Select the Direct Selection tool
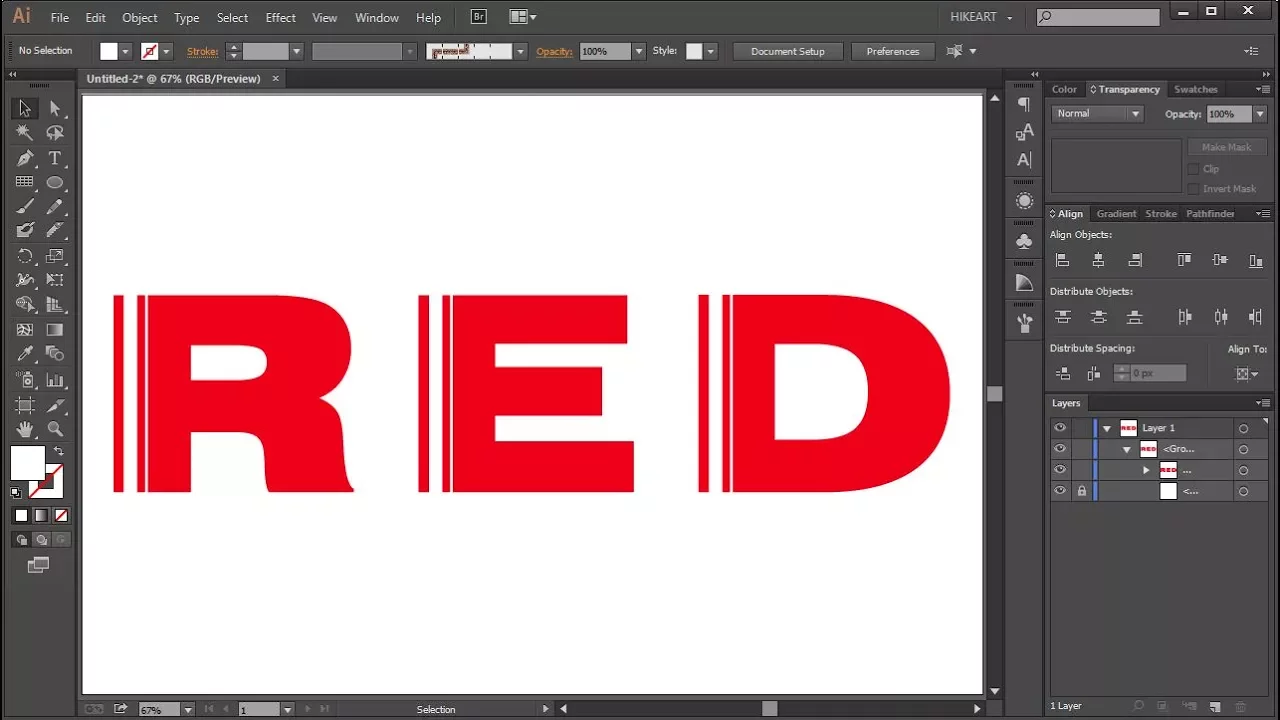Image resolution: width=1280 pixels, height=720 pixels. [x=55, y=108]
